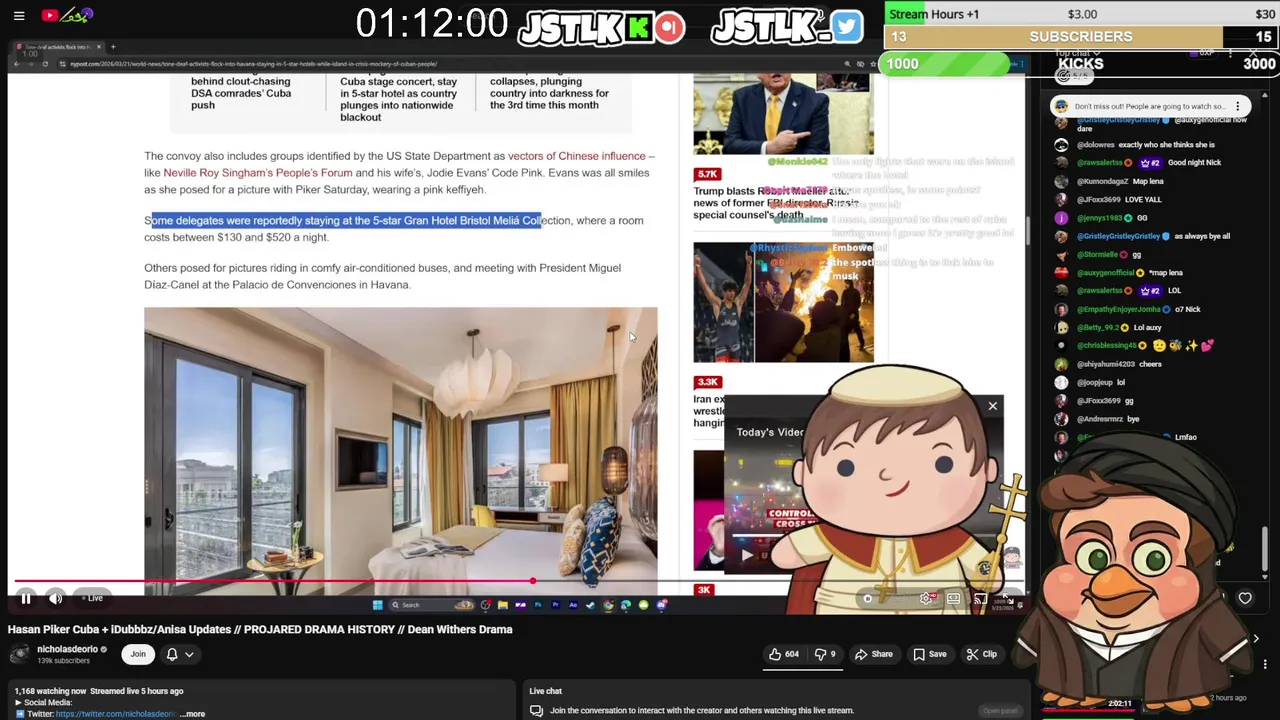Open the 3.3K comments badge
1280x720 pixels.
coord(708,382)
